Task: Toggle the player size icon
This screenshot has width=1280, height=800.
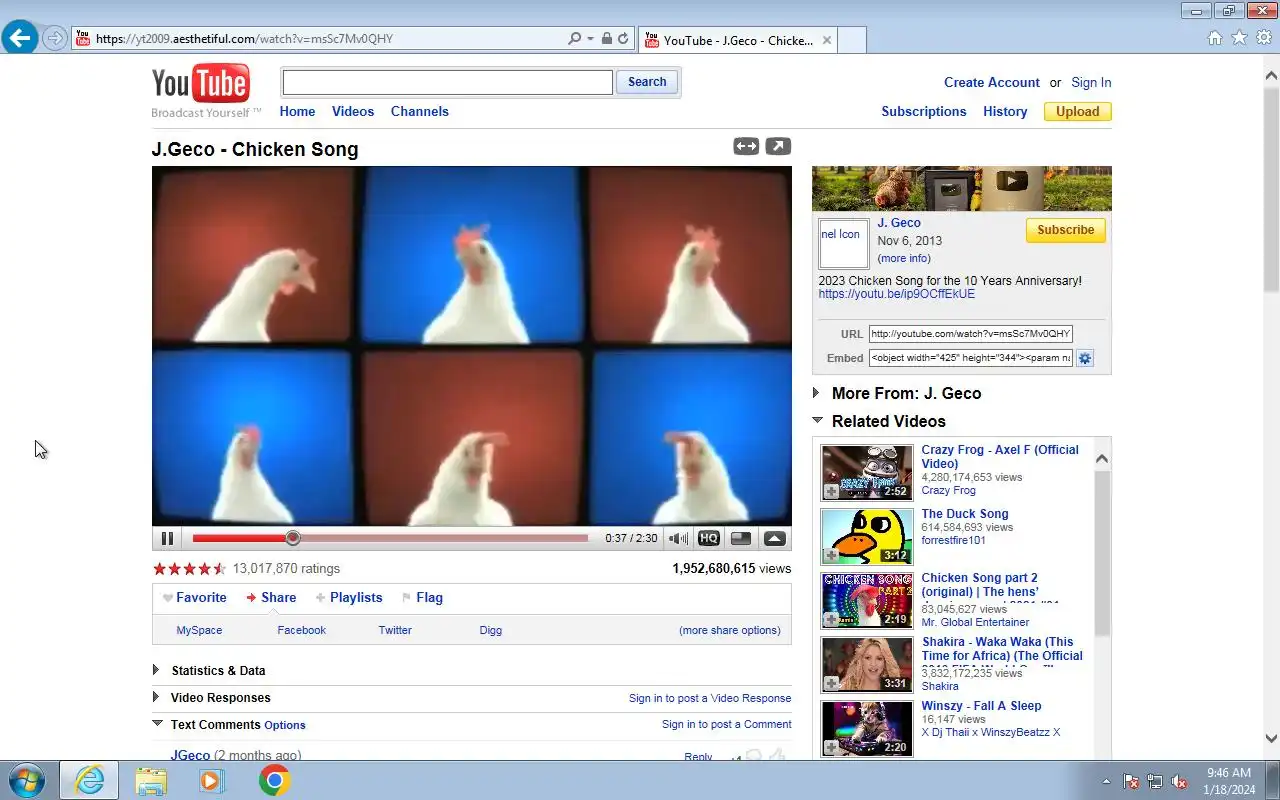Action: click(741, 538)
